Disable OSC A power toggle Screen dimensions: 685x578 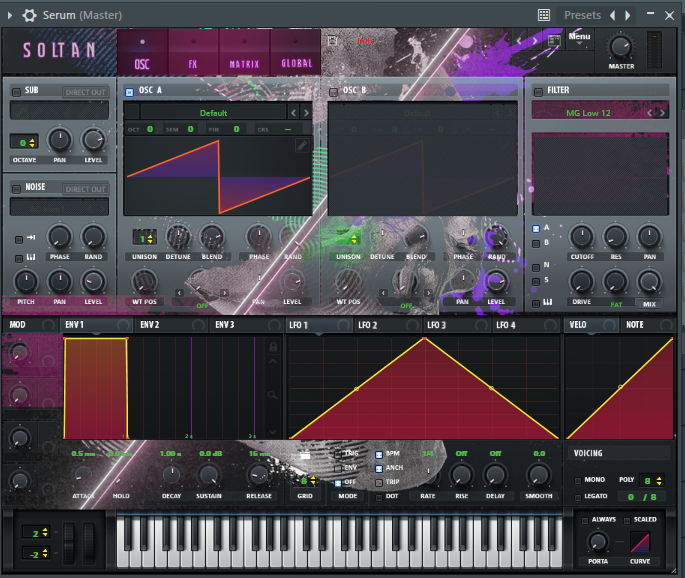tap(129, 92)
